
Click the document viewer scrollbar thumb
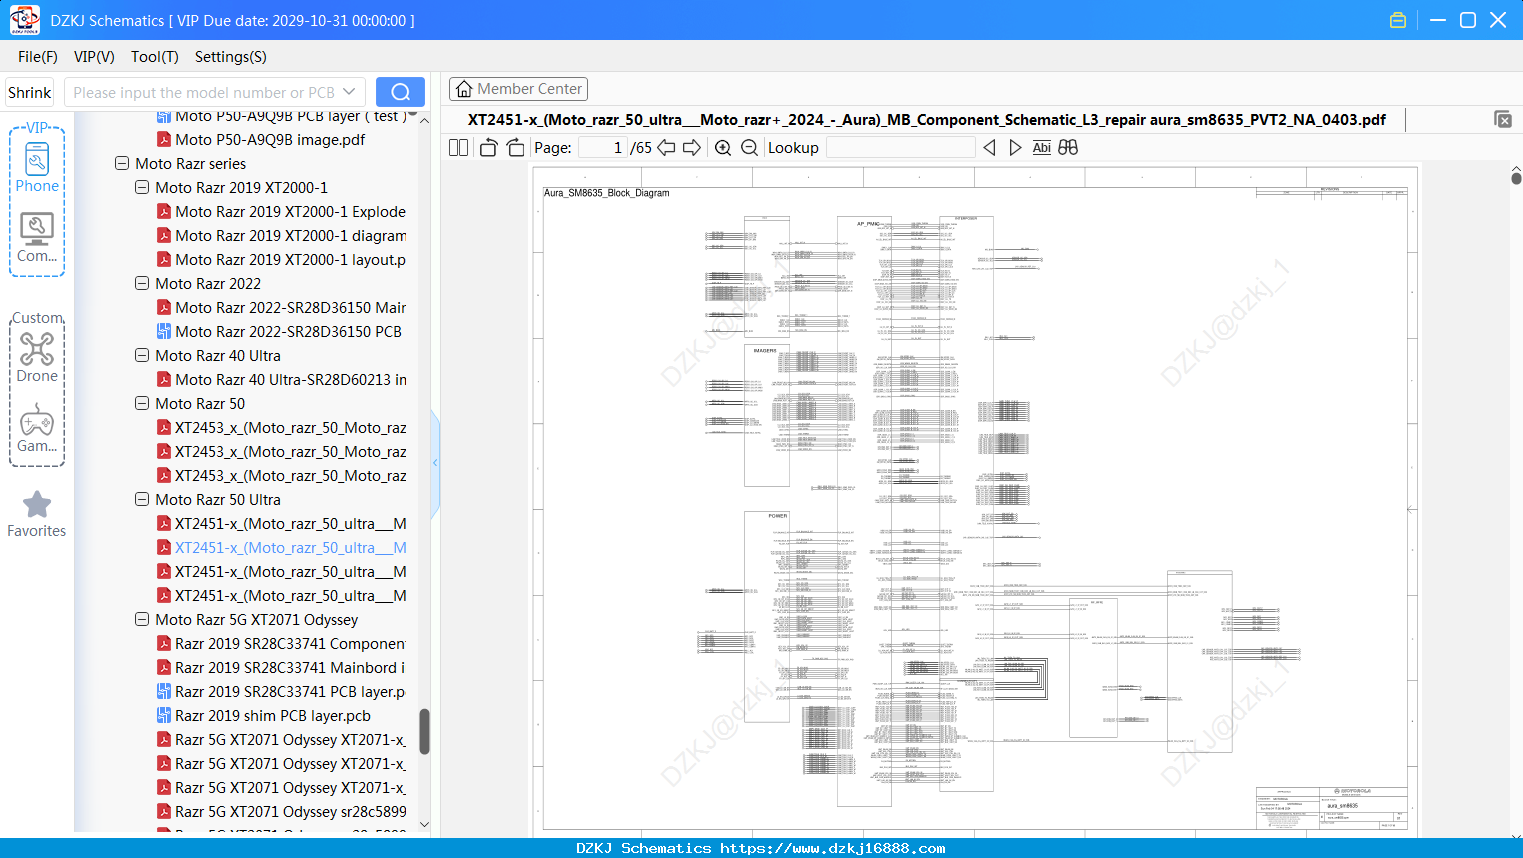[x=1516, y=178]
